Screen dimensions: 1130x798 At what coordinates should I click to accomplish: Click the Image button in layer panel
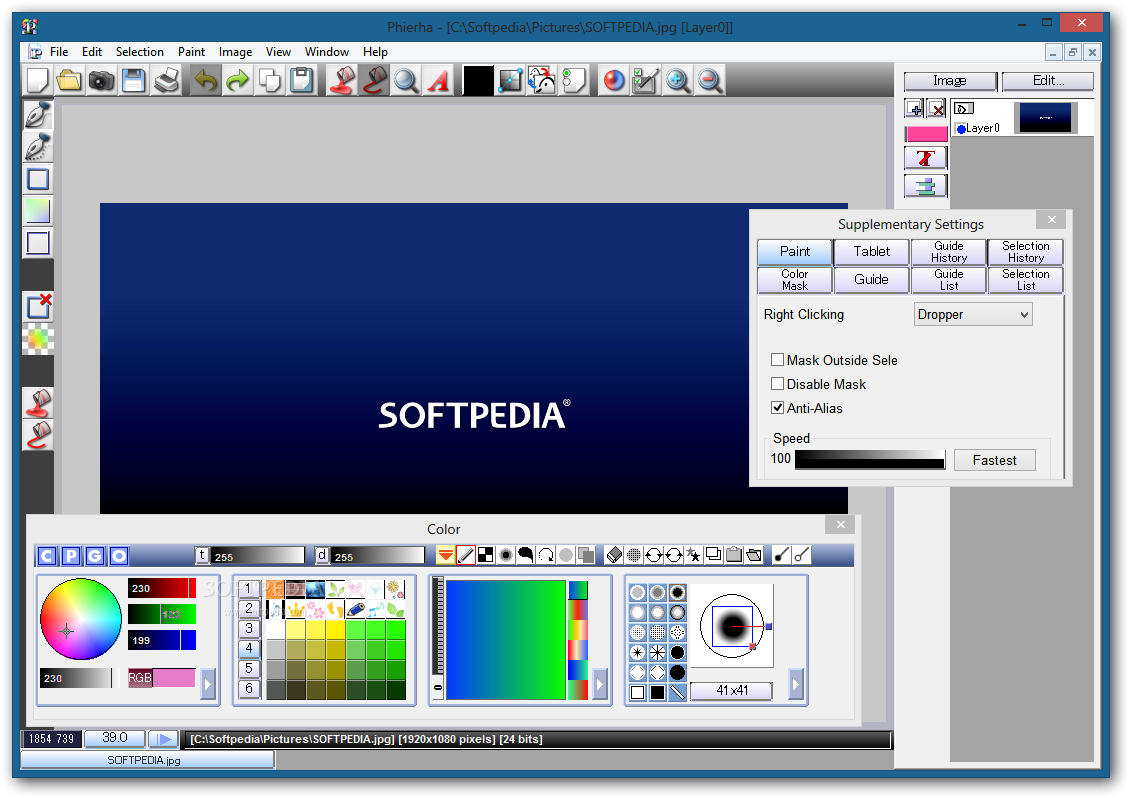[950, 81]
